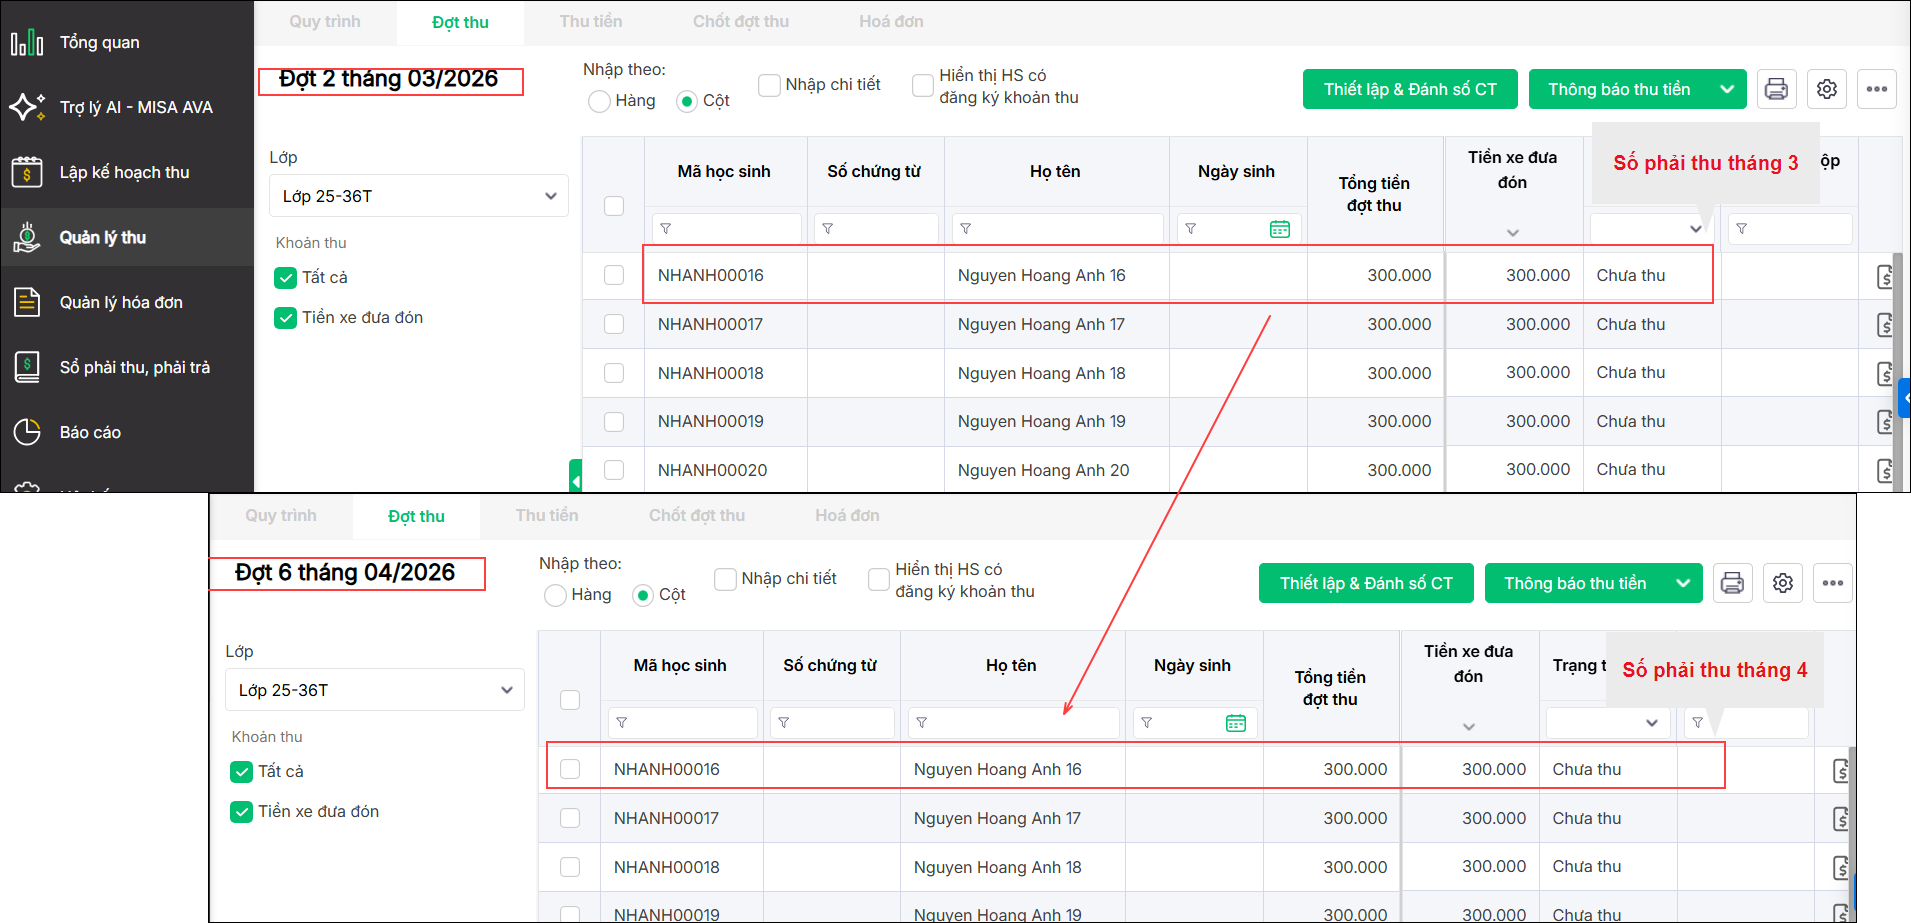Tick the NHANH00018 row checkbox in Đợt 6 panel
Screen dimensions: 1911x923
tap(570, 867)
